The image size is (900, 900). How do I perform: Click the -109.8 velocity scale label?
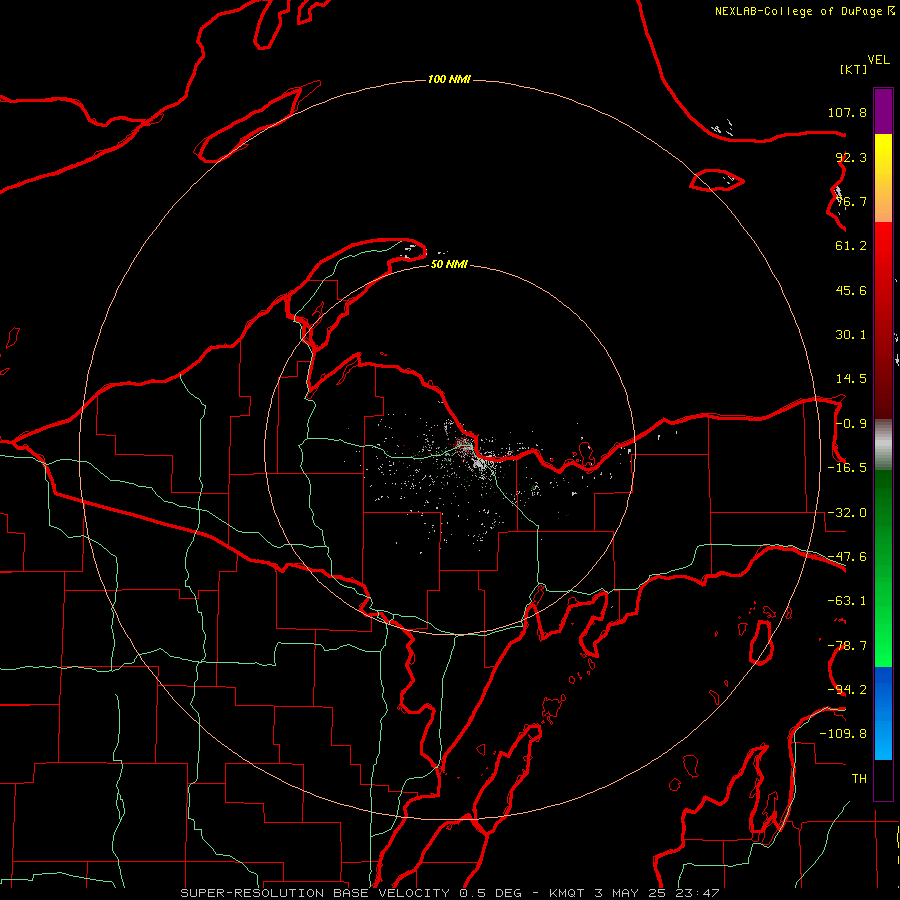(843, 734)
